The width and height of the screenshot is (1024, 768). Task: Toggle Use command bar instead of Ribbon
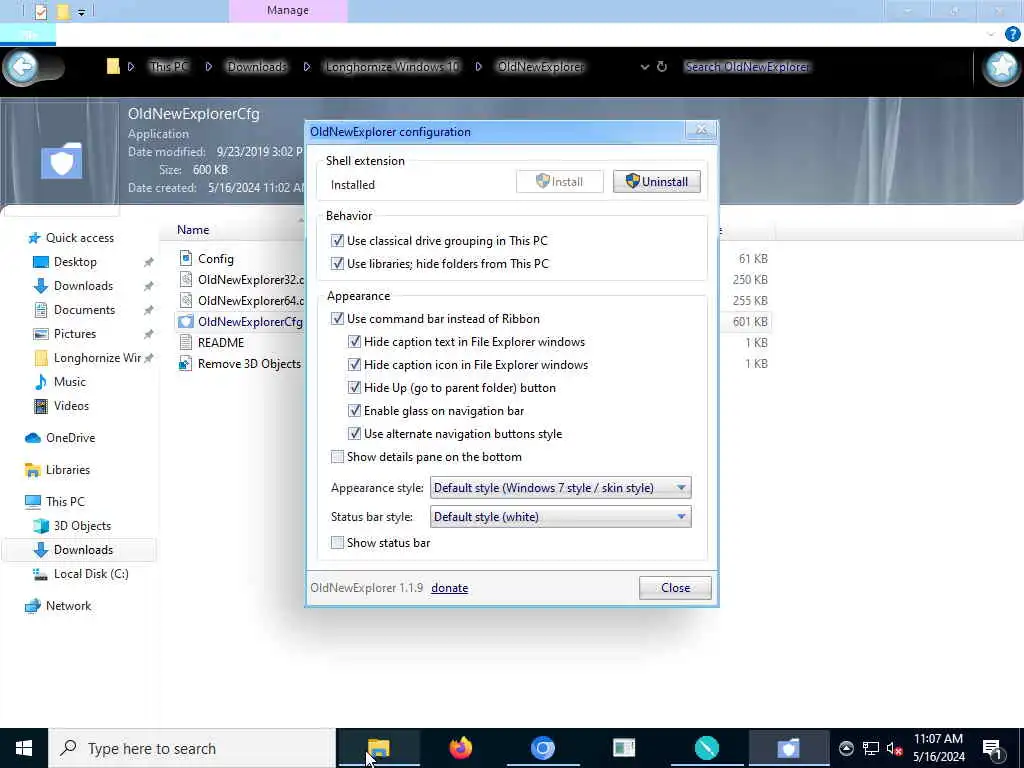pyautogui.click(x=337, y=319)
